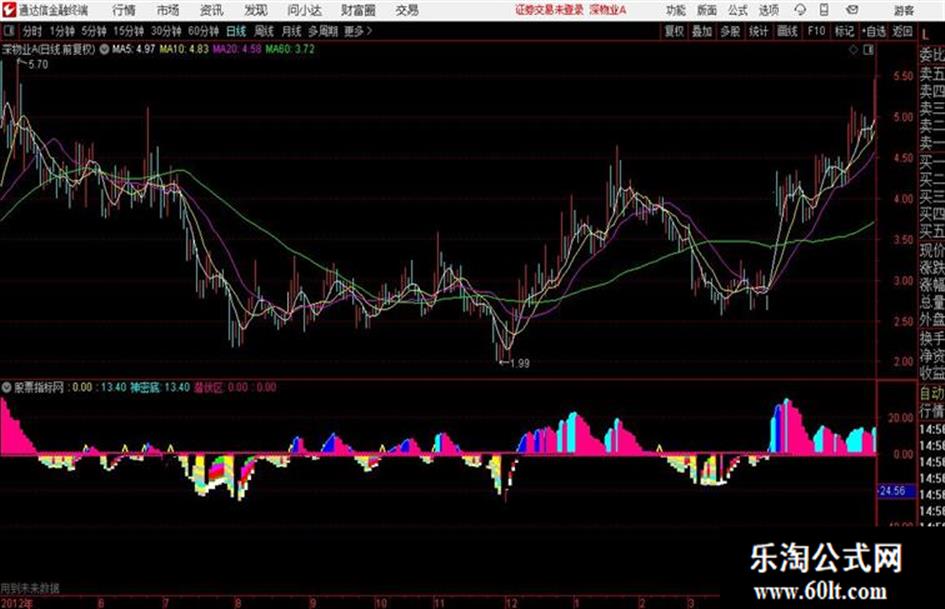The width and height of the screenshot is (945, 609).
Task: Click the MA60: 3.72 value label
Action: (x=290, y=49)
